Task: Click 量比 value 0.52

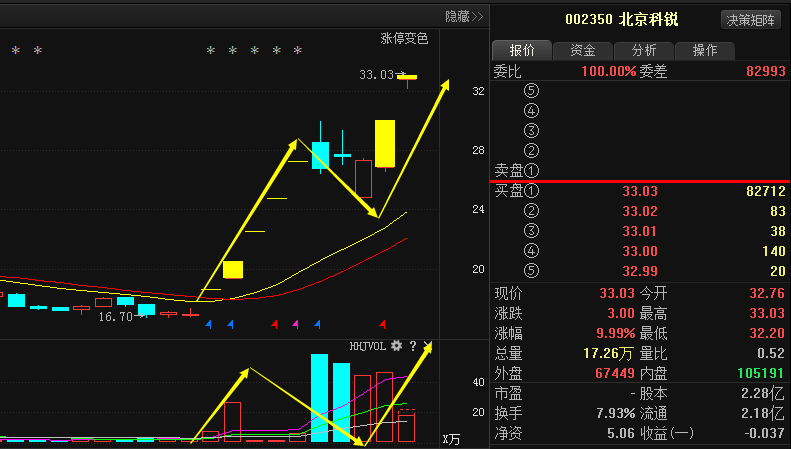Action: (771, 353)
